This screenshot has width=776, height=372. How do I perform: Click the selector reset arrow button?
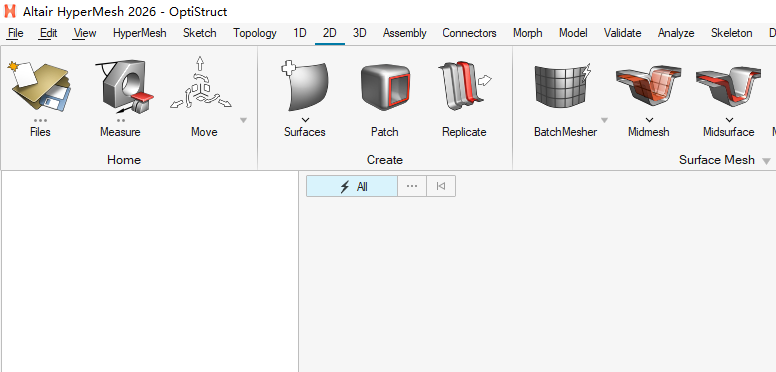tap(440, 186)
